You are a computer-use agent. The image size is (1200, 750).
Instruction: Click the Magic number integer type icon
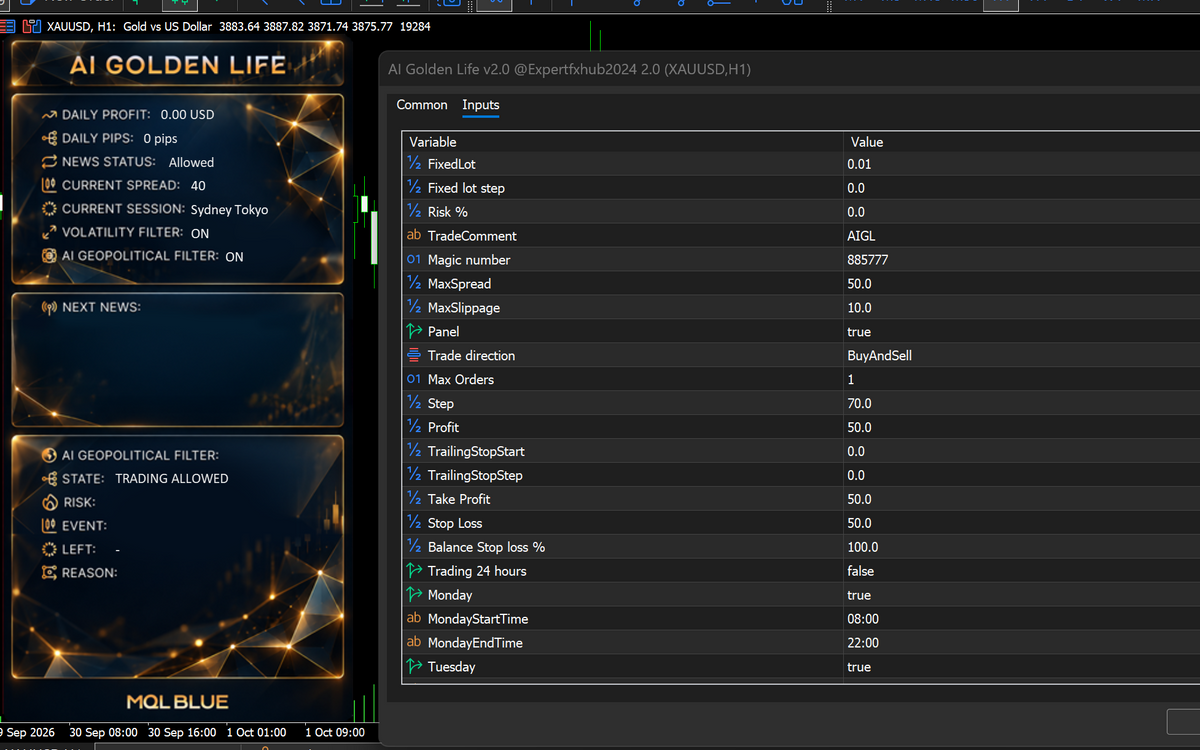414,260
